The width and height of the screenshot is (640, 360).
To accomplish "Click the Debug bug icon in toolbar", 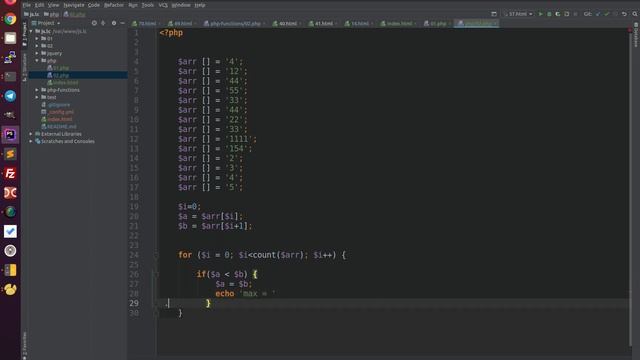I will 549,14.
